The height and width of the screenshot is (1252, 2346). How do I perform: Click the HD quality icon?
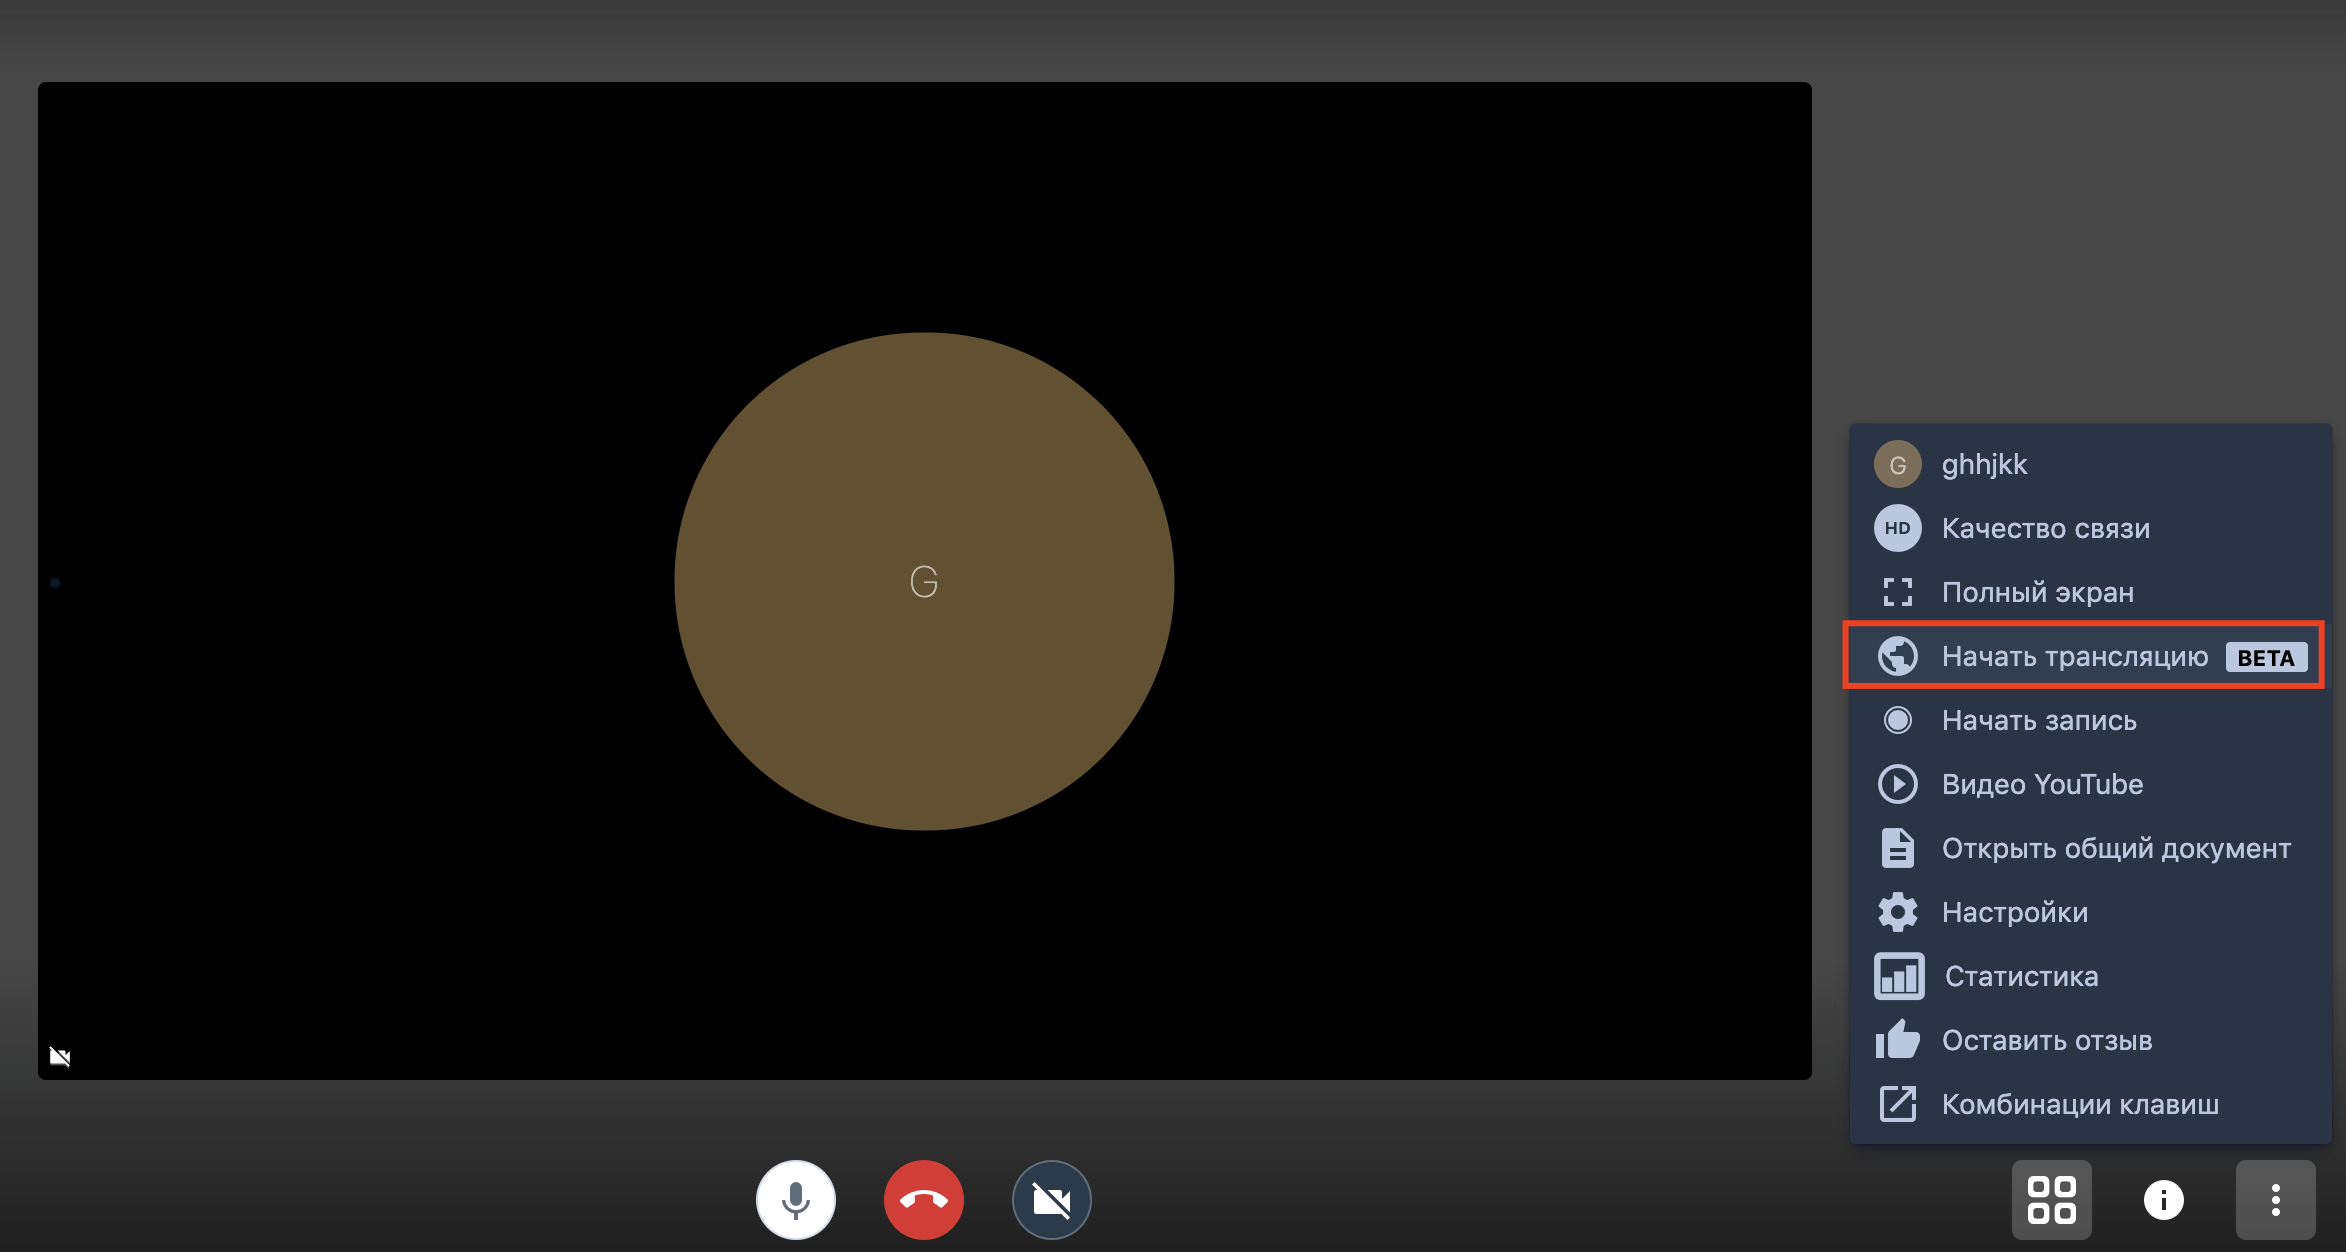(x=1897, y=528)
